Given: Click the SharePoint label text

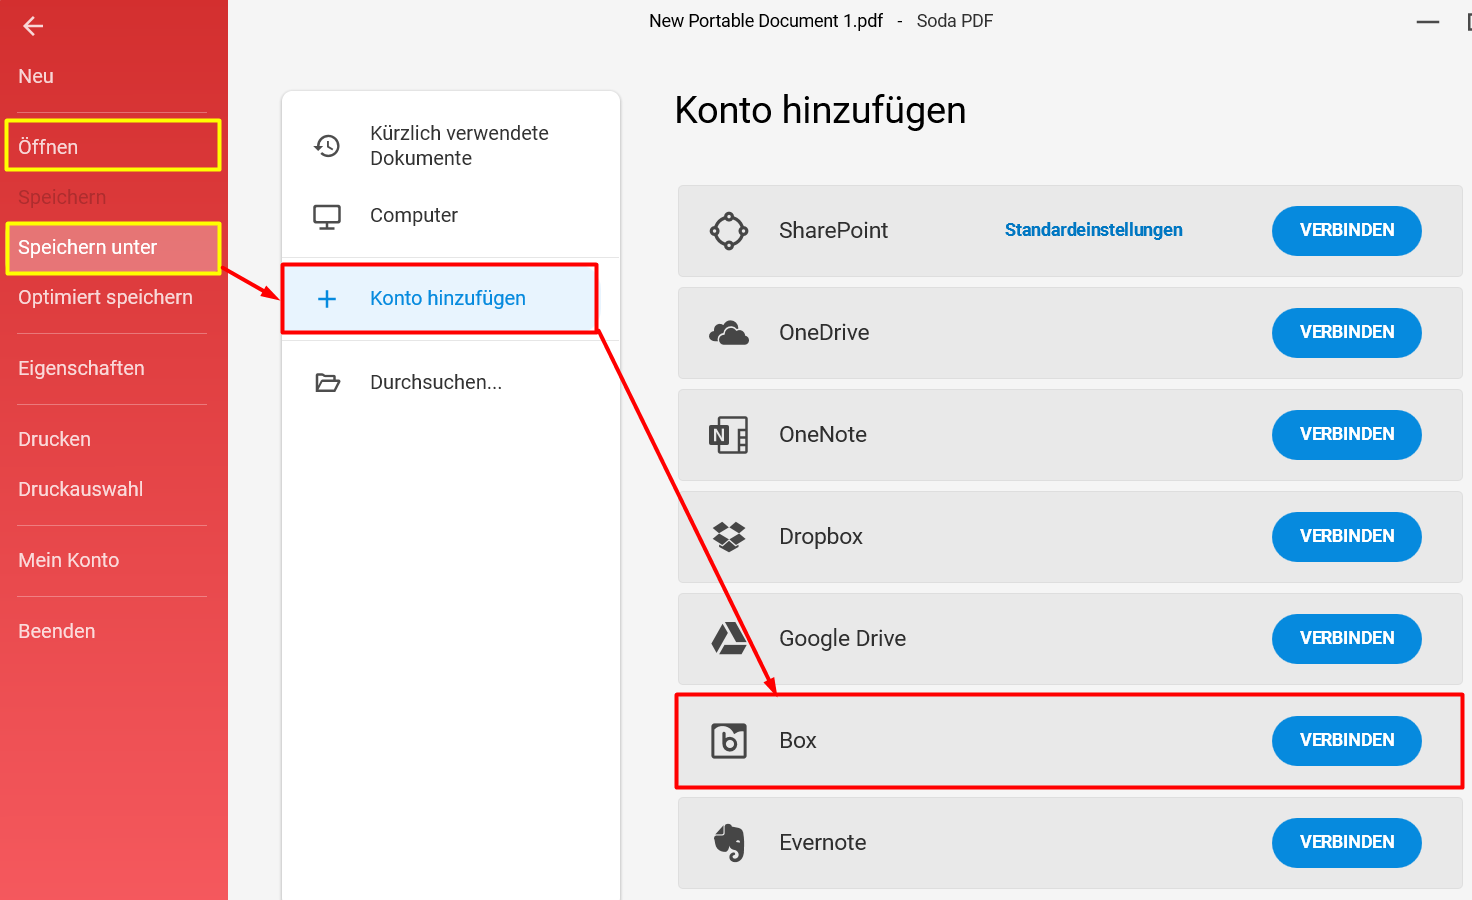Looking at the screenshot, I should tap(833, 230).
